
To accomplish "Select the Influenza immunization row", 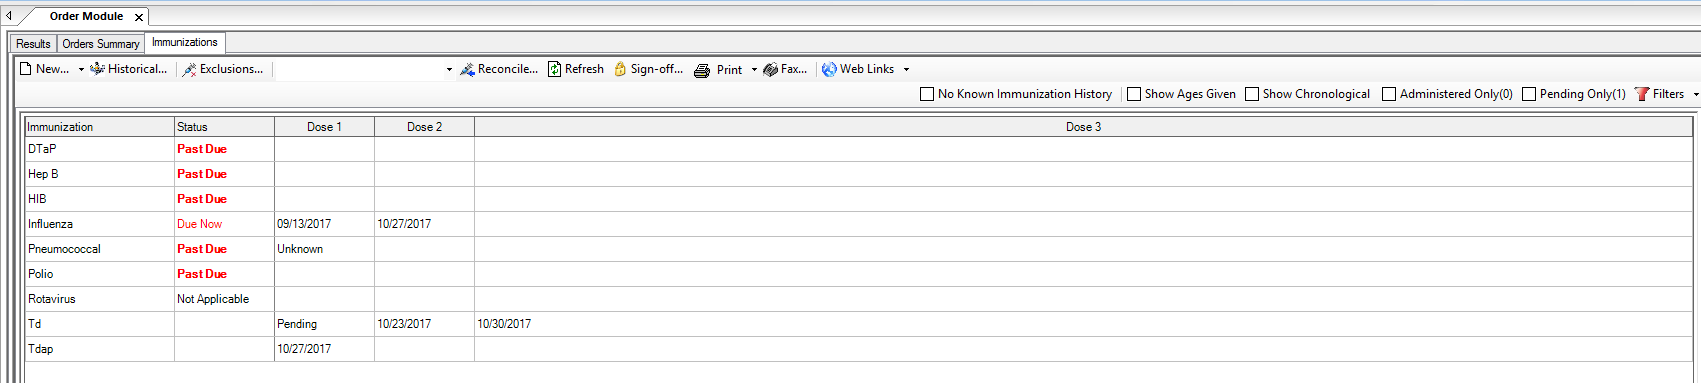I will pyautogui.click(x=858, y=224).
